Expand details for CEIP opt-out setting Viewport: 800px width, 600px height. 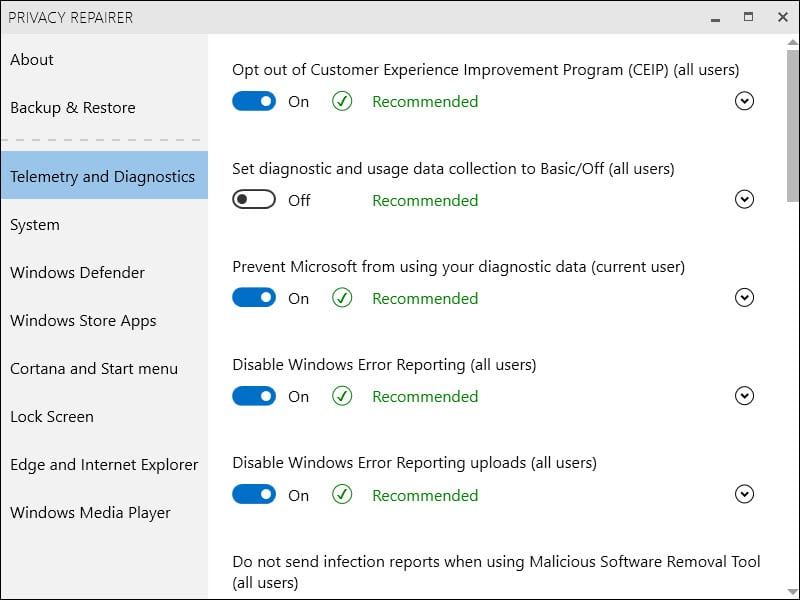[x=744, y=101]
